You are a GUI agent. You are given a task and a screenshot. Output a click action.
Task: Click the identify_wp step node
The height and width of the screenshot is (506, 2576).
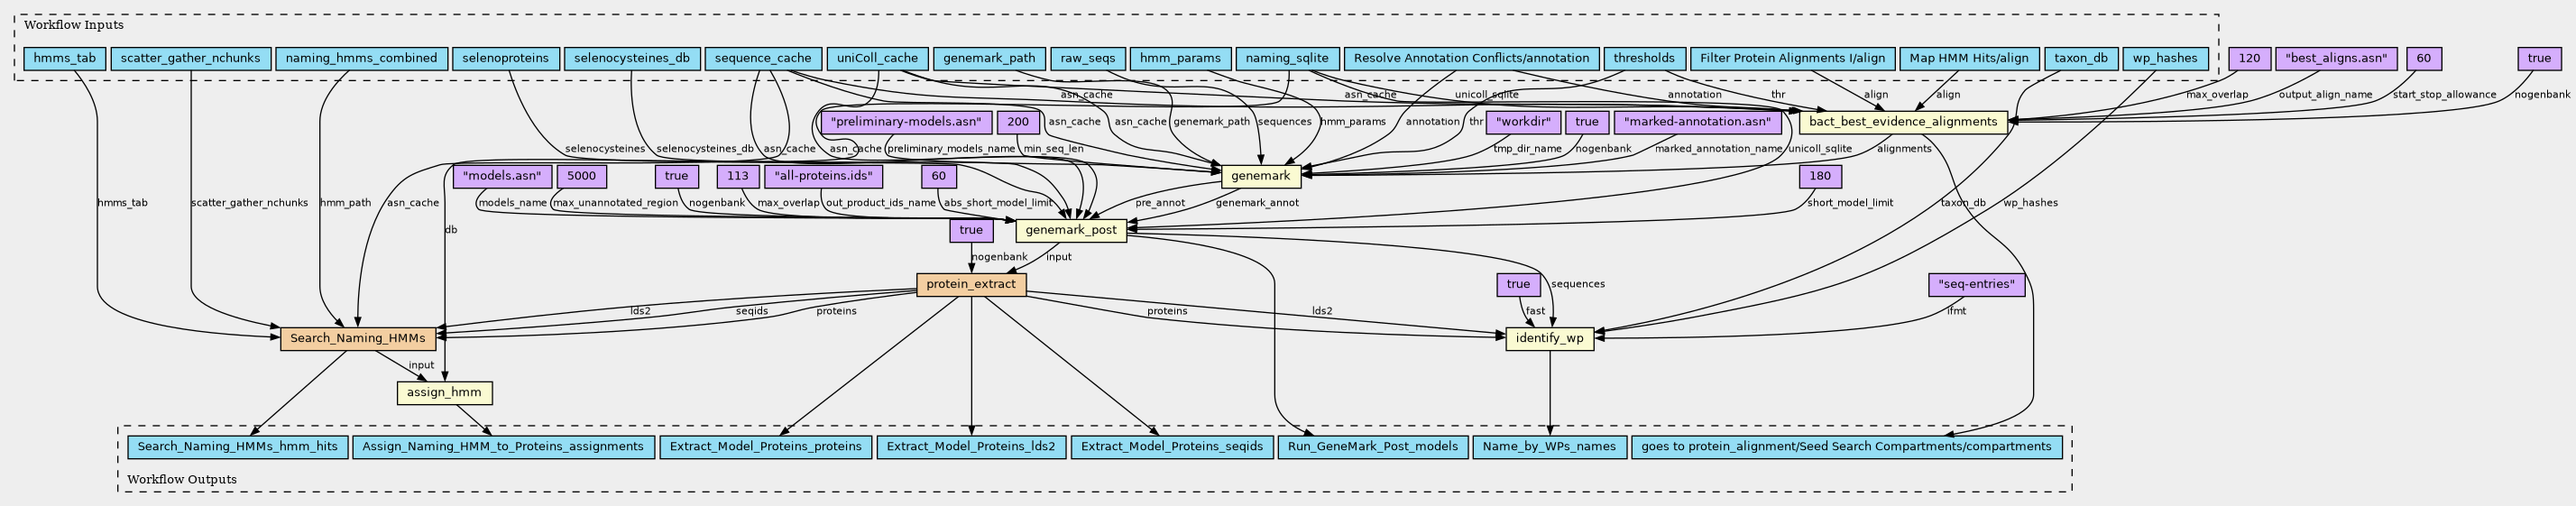[x=1549, y=339]
